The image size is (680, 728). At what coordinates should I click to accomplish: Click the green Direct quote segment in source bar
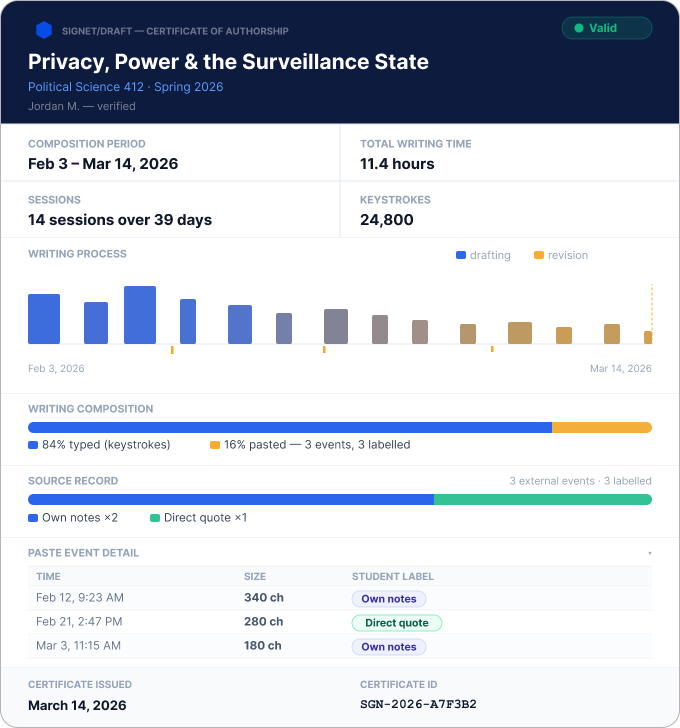coord(543,499)
